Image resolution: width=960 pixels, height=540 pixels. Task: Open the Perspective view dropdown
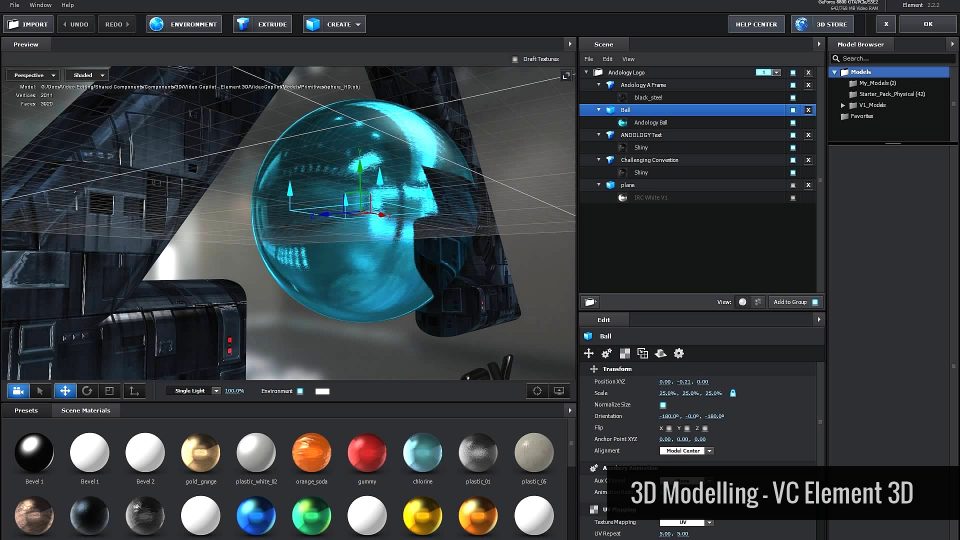click(32, 75)
